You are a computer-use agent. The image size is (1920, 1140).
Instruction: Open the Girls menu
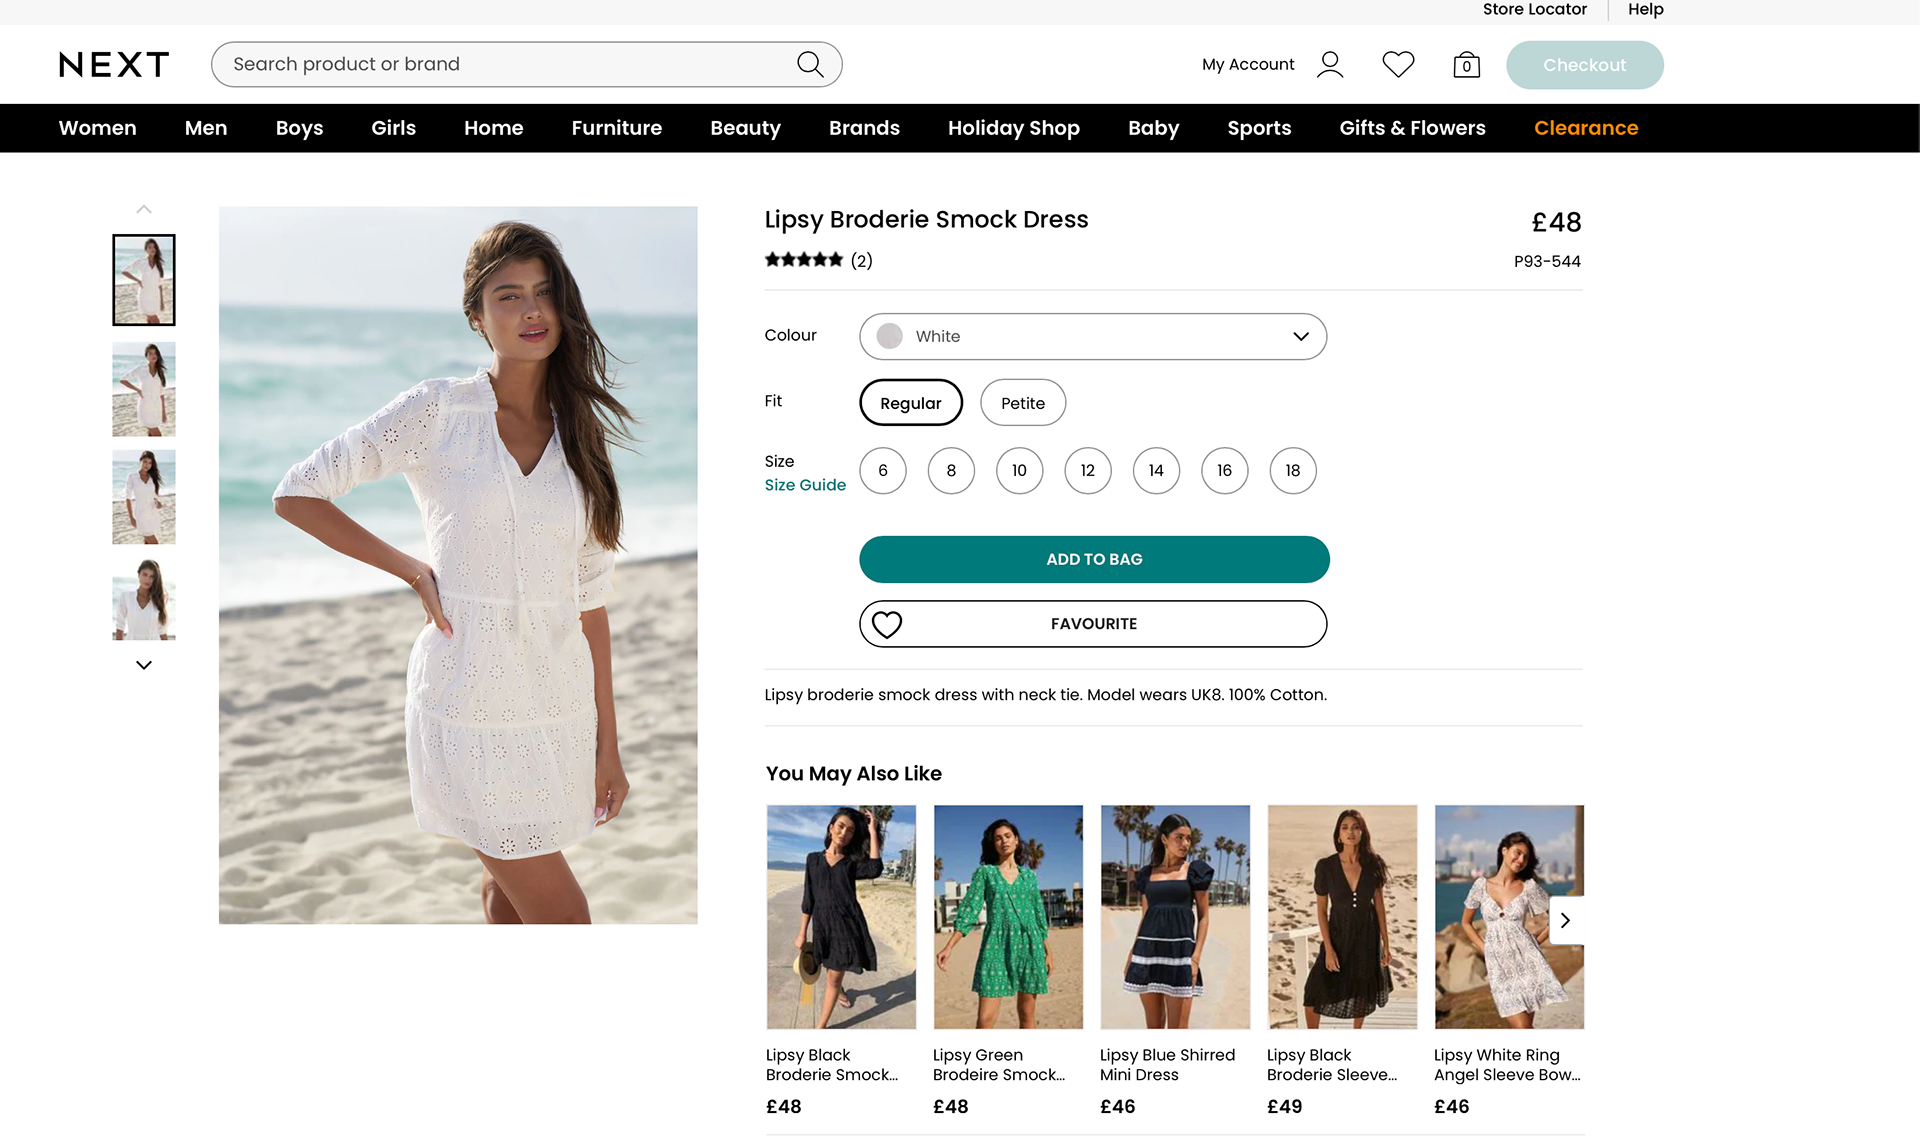[393, 128]
